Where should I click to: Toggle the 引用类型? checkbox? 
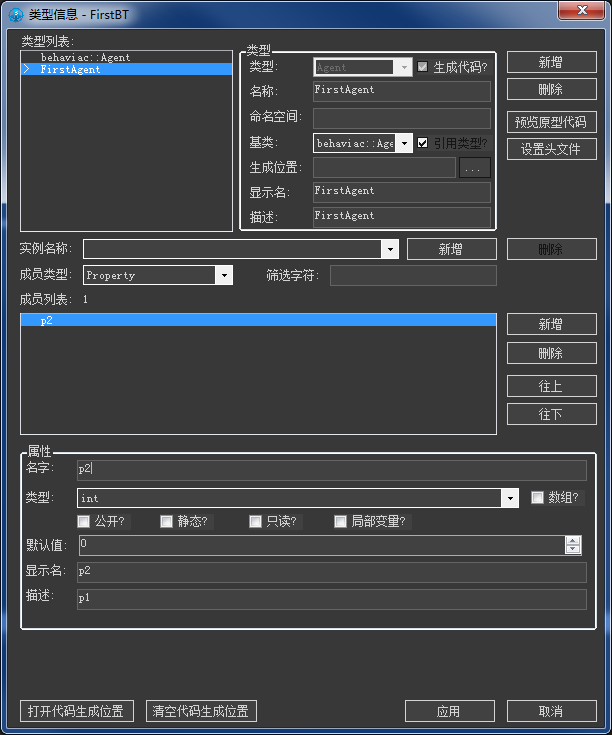click(423, 143)
